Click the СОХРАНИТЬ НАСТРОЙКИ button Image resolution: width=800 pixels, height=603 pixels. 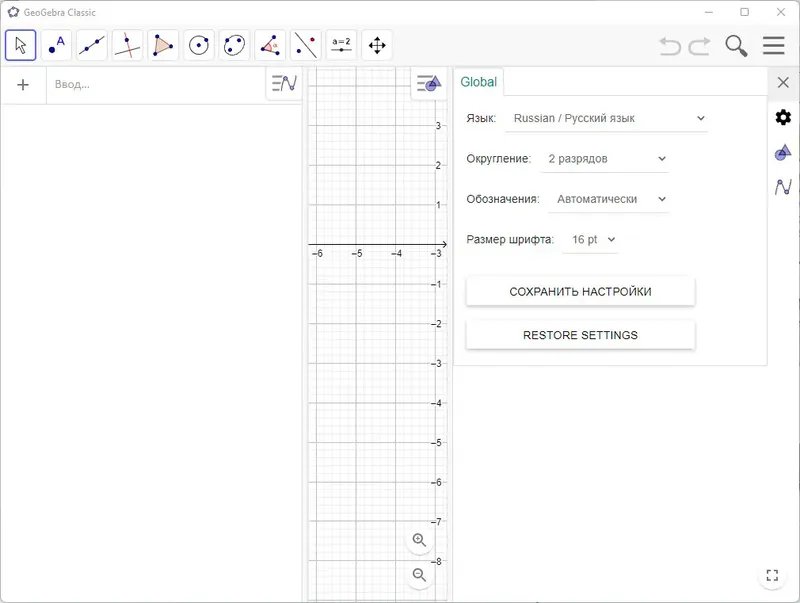click(x=580, y=292)
